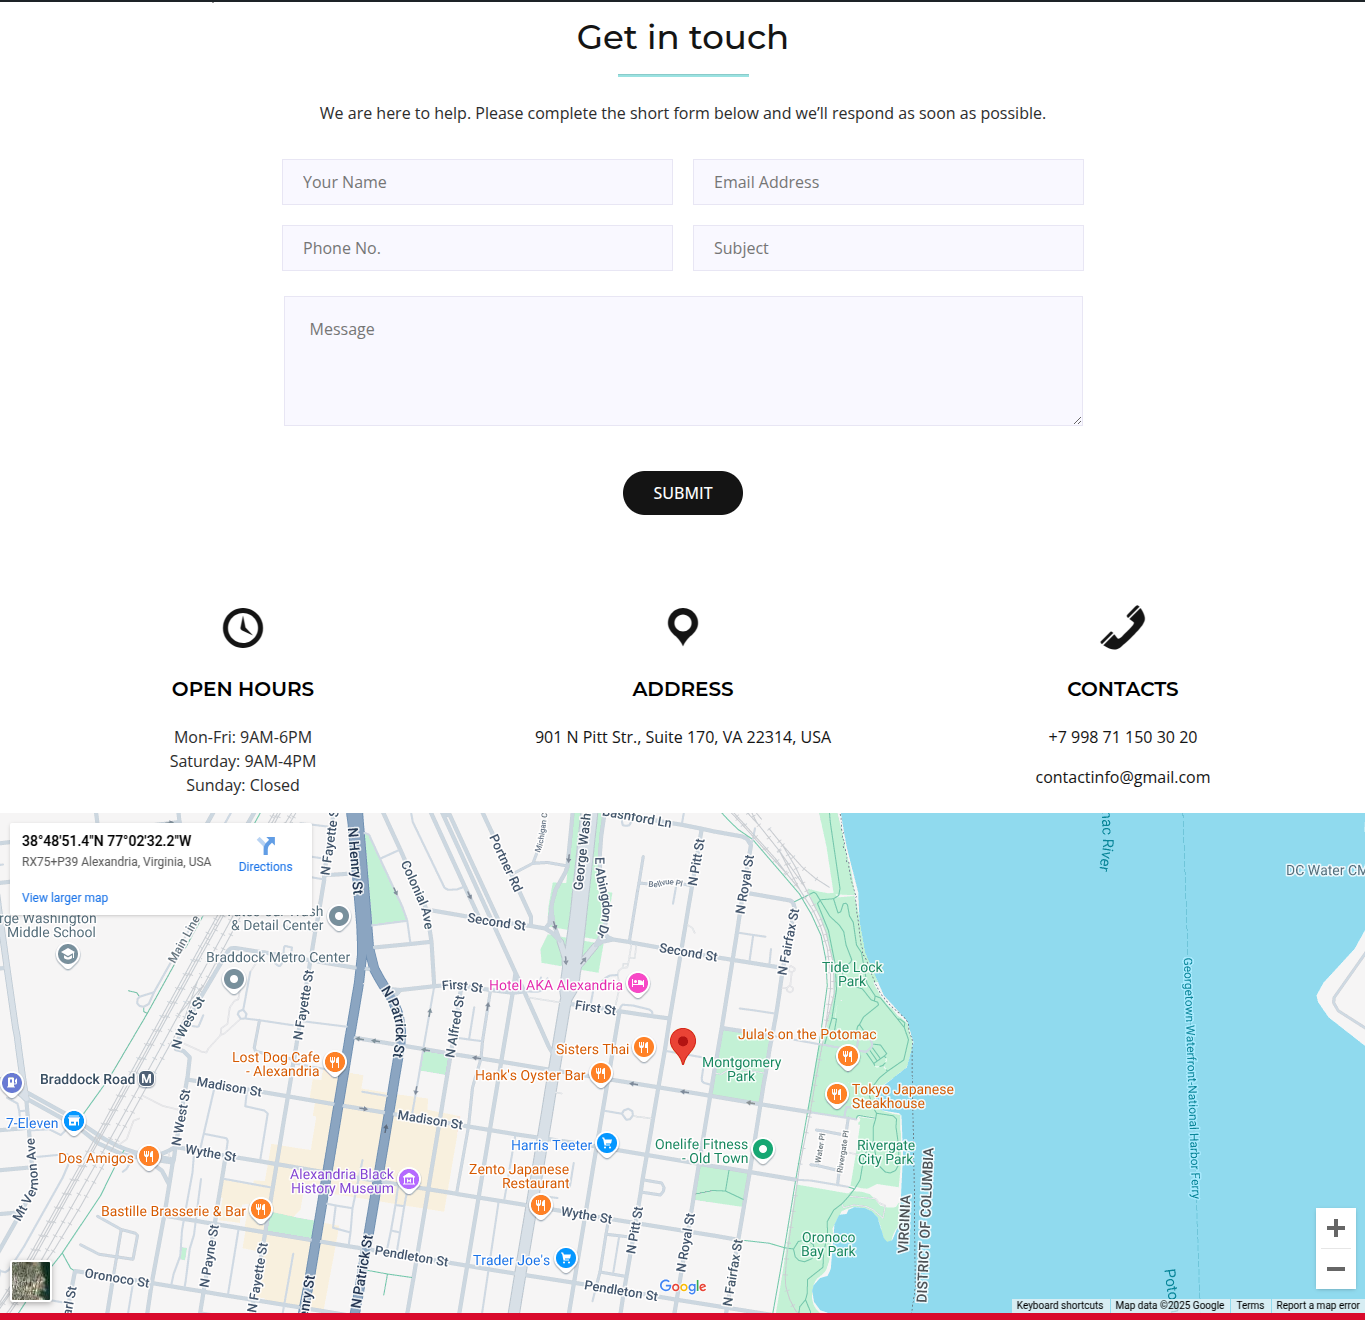Screen dimensions: 1365x1320
Task: Click the Your Name field
Action: click(477, 182)
